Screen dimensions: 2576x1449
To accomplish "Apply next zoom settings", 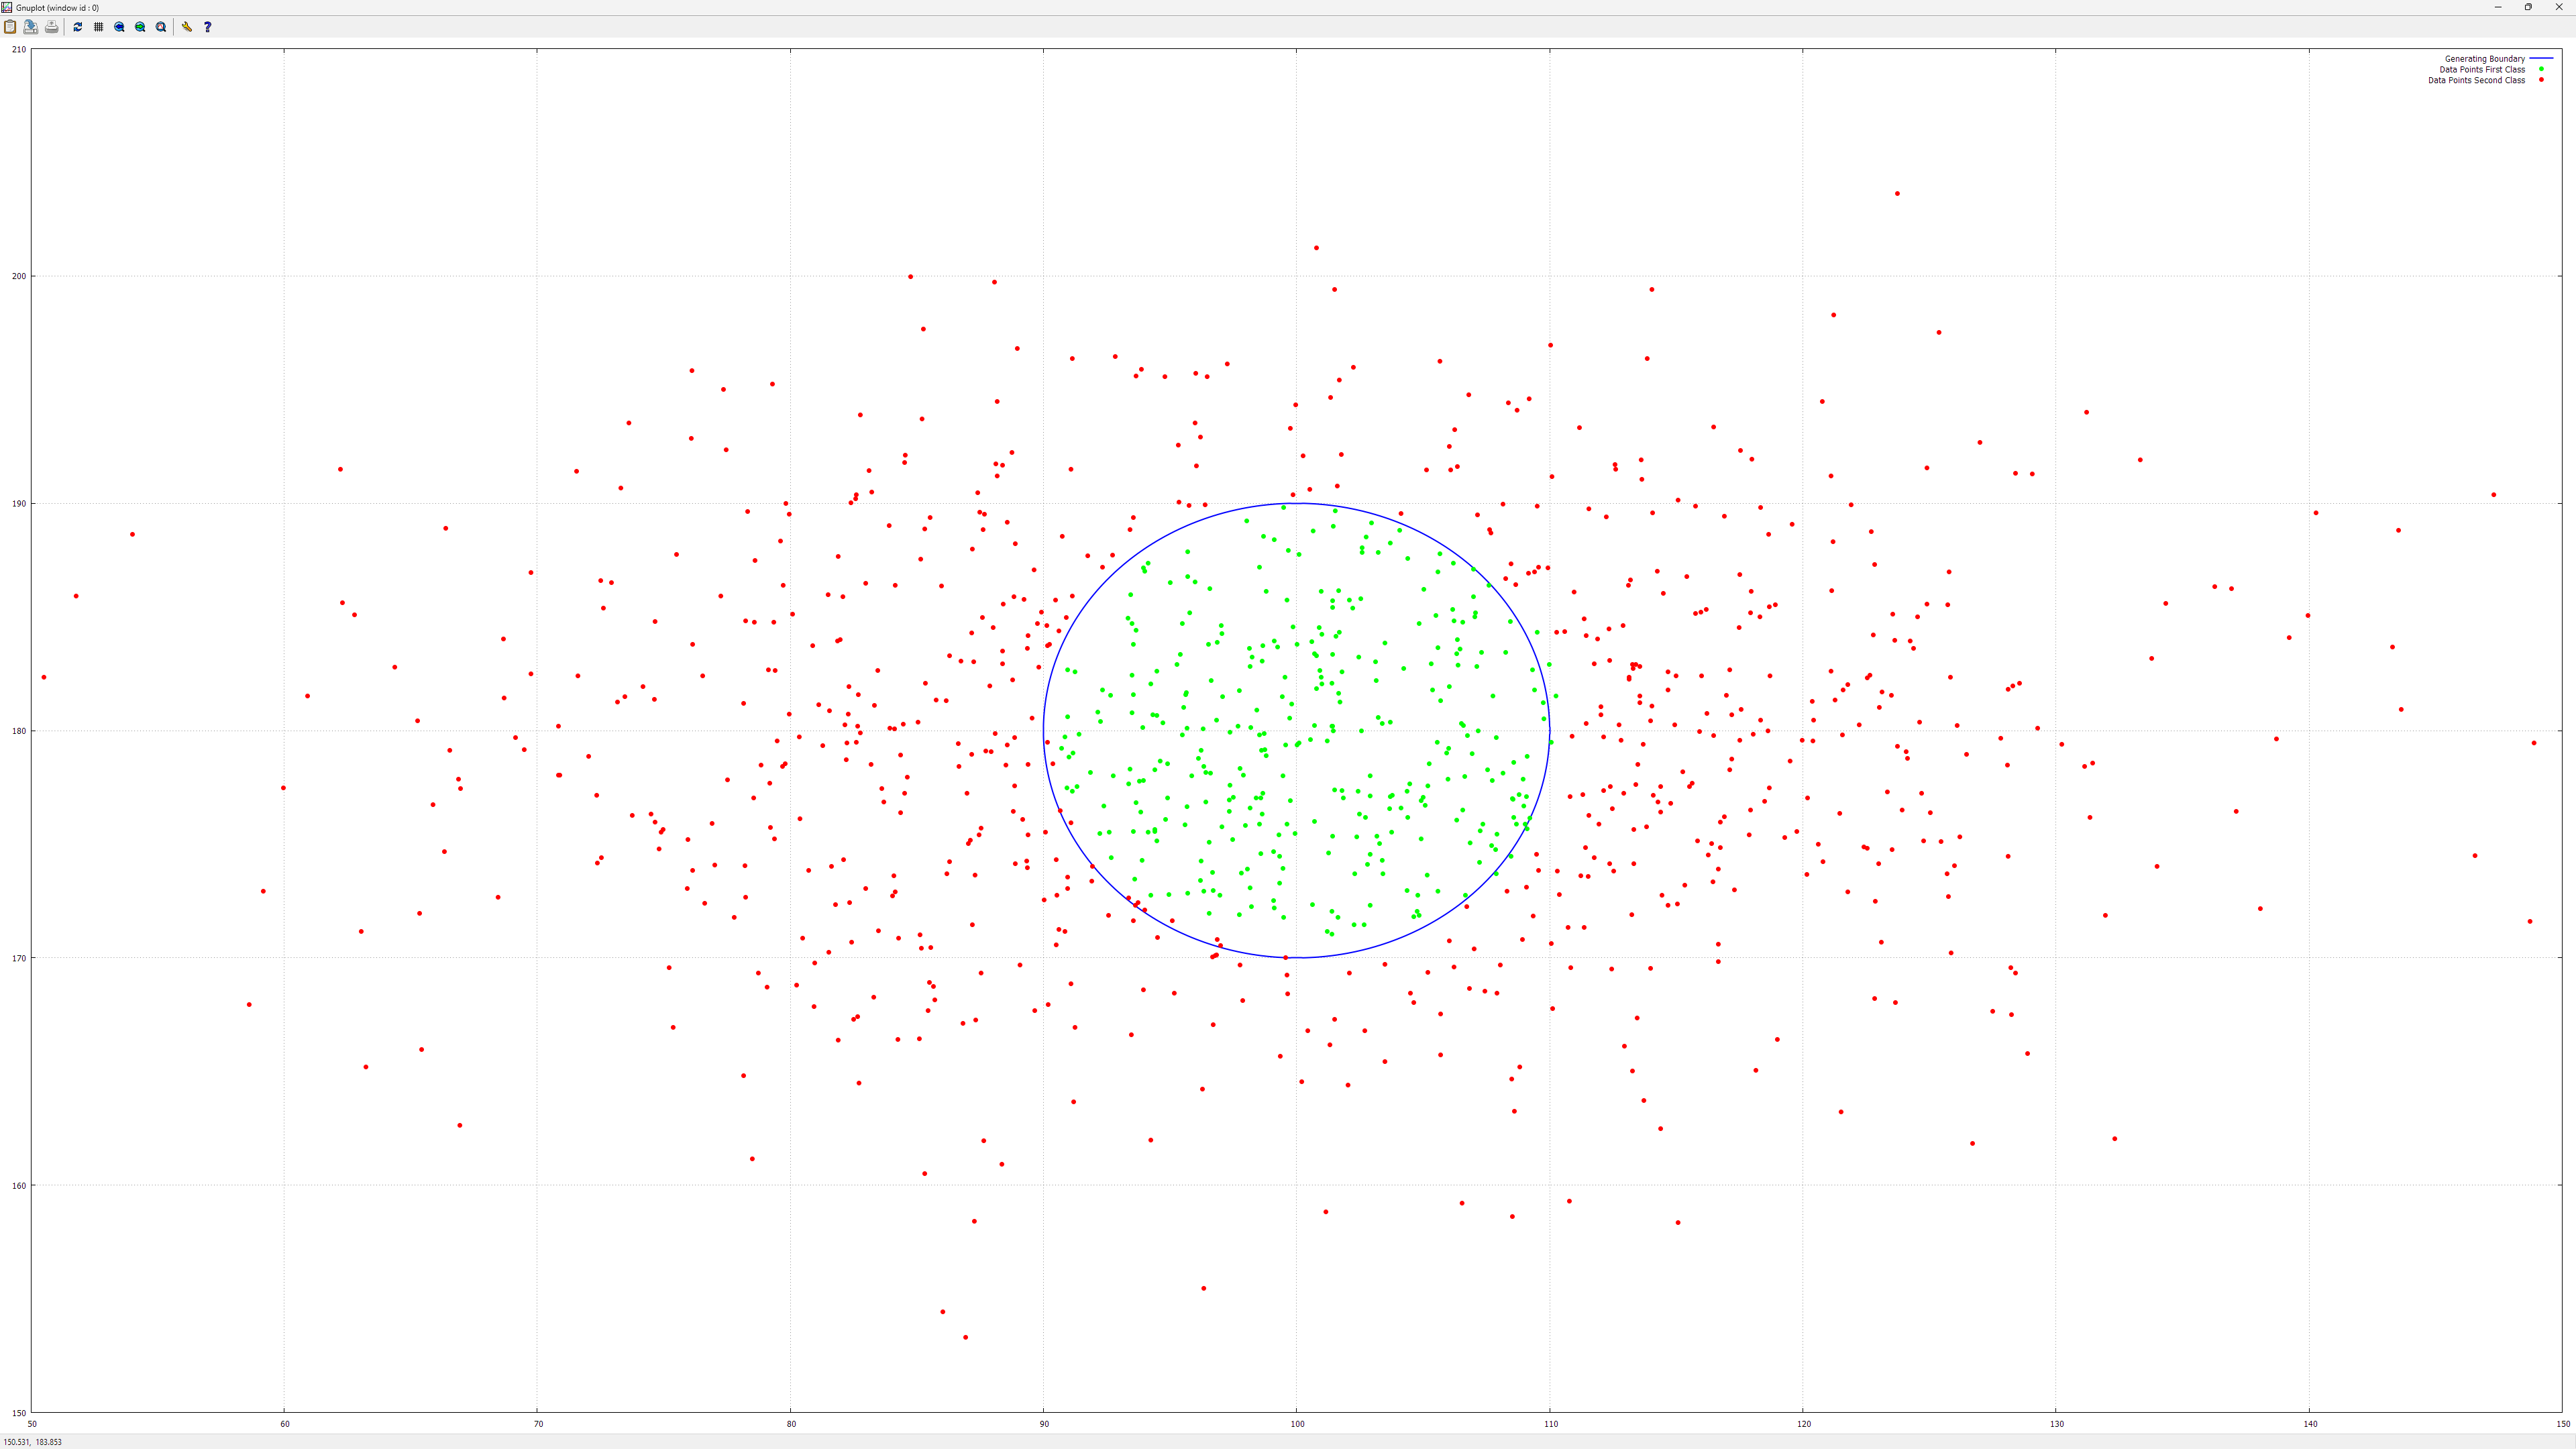I will [140, 27].
